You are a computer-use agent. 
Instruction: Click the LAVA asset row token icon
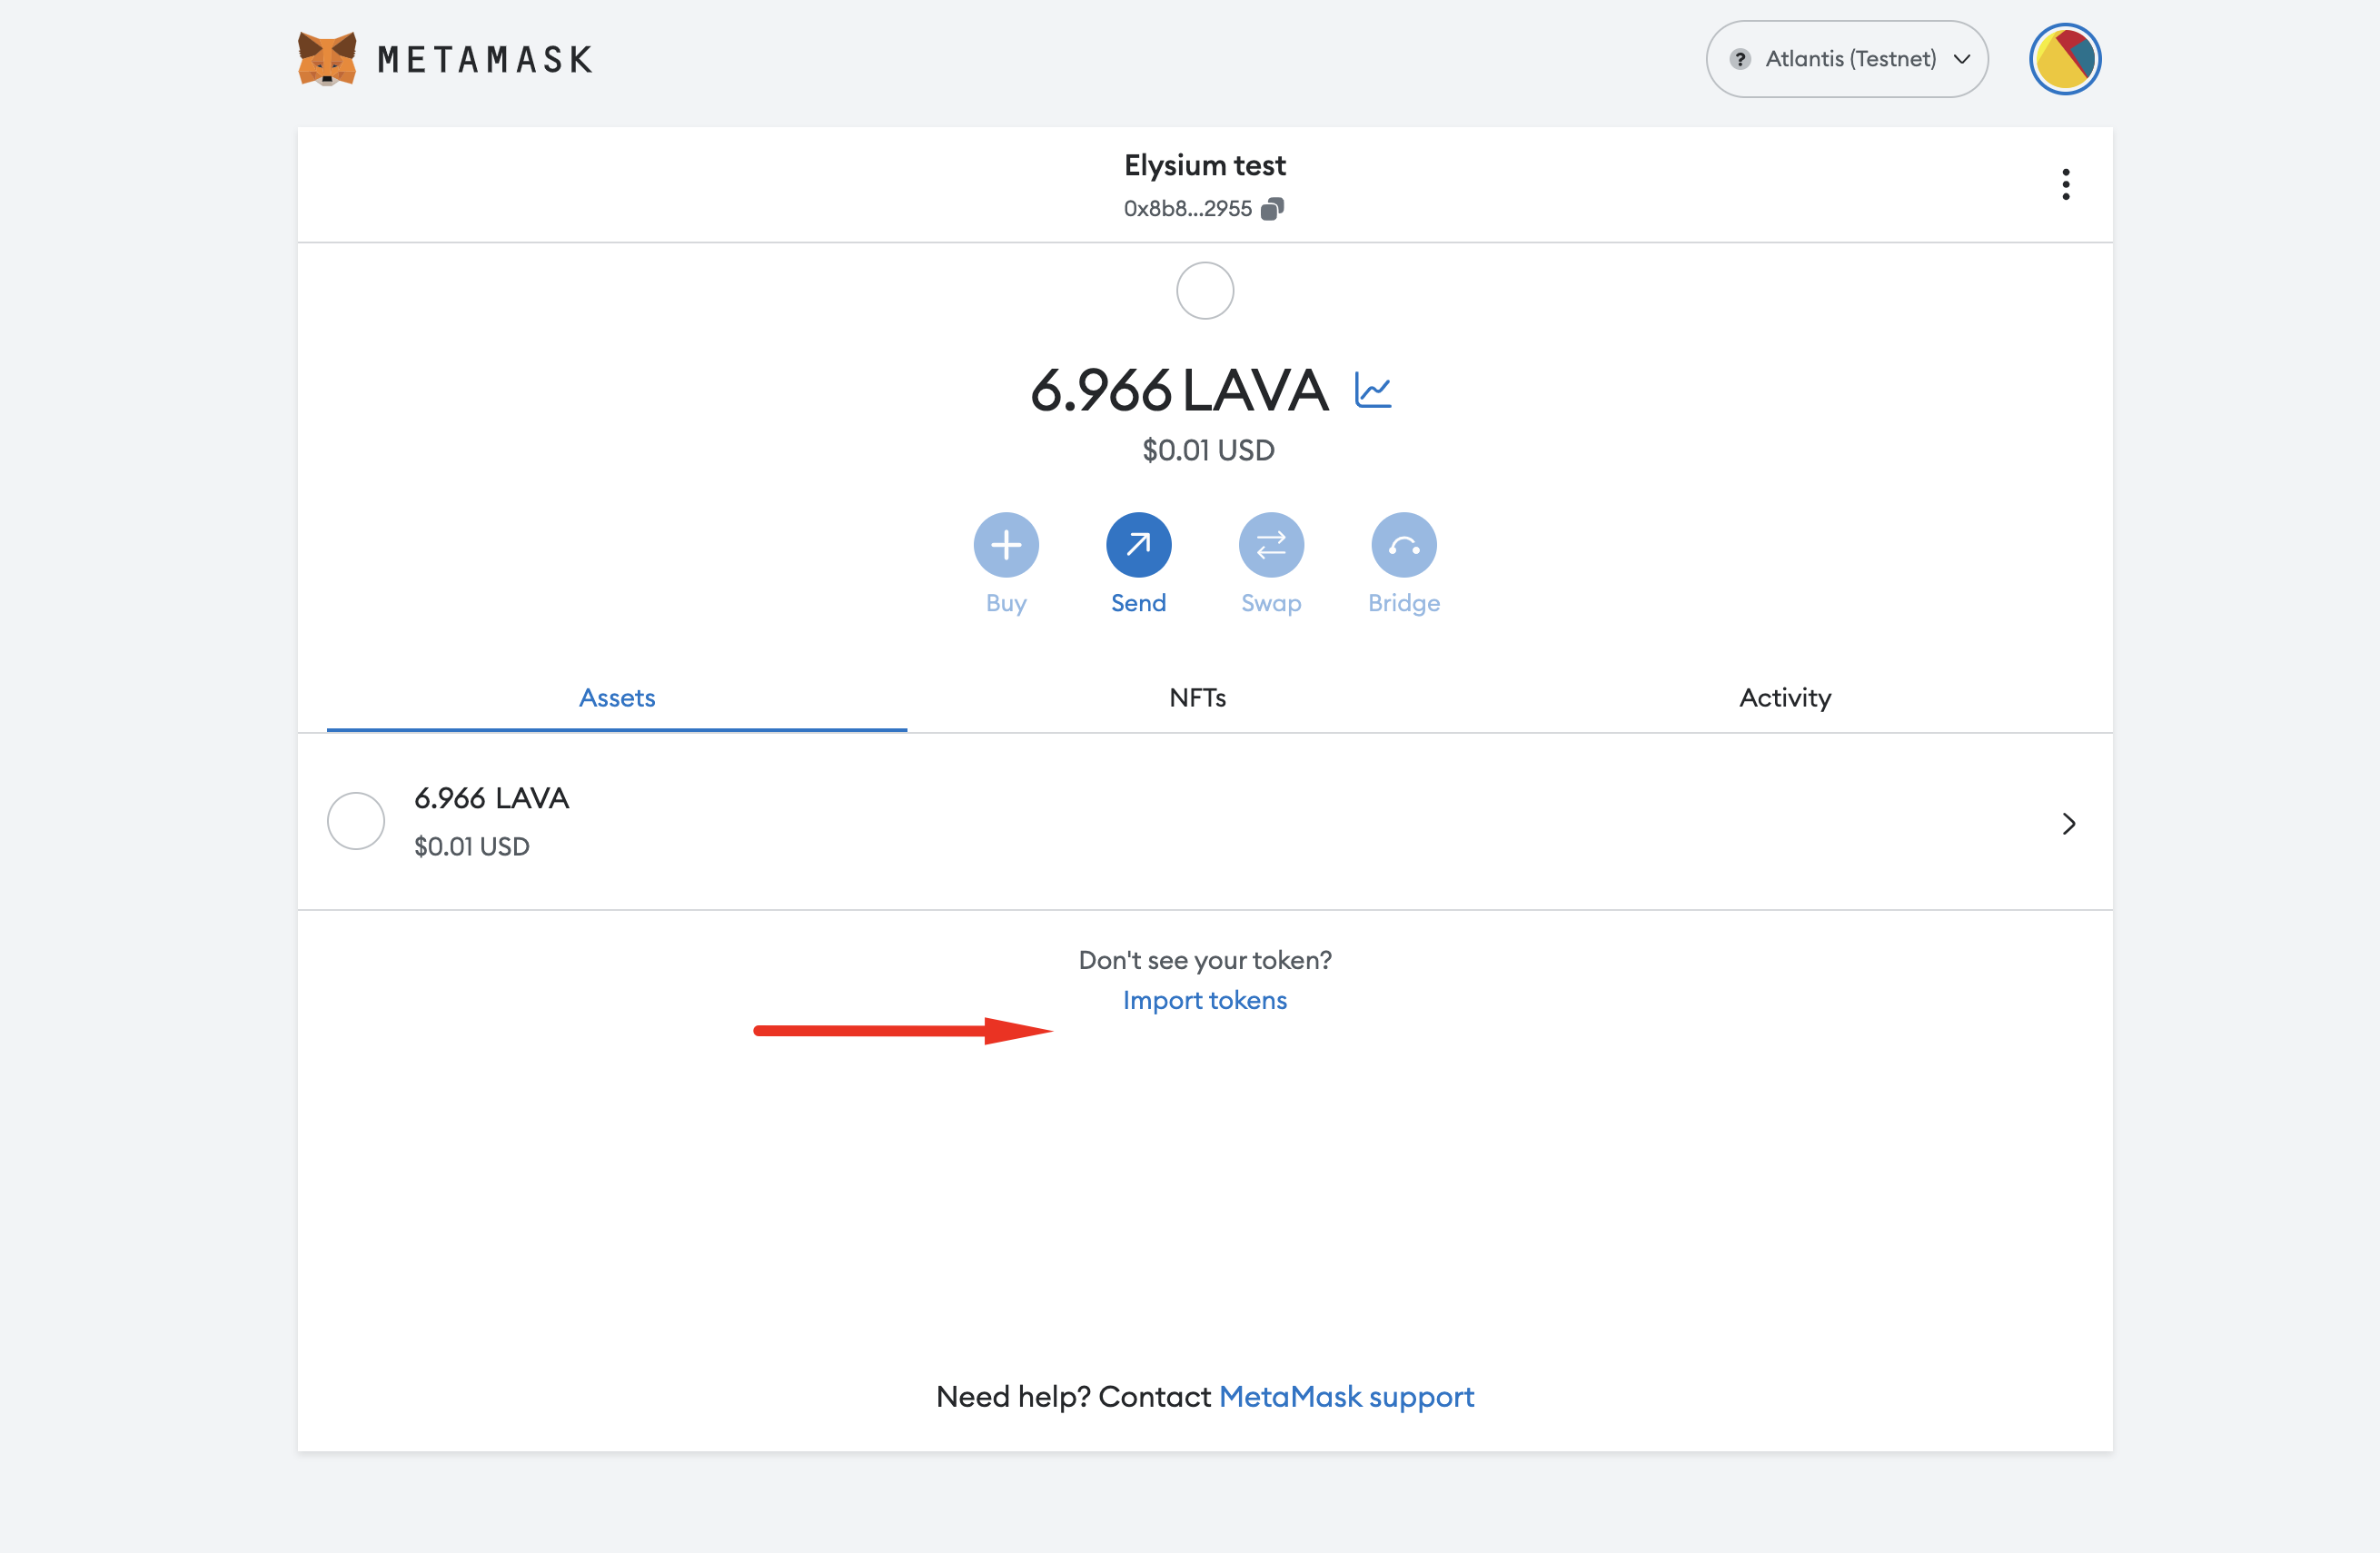tap(356, 821)
